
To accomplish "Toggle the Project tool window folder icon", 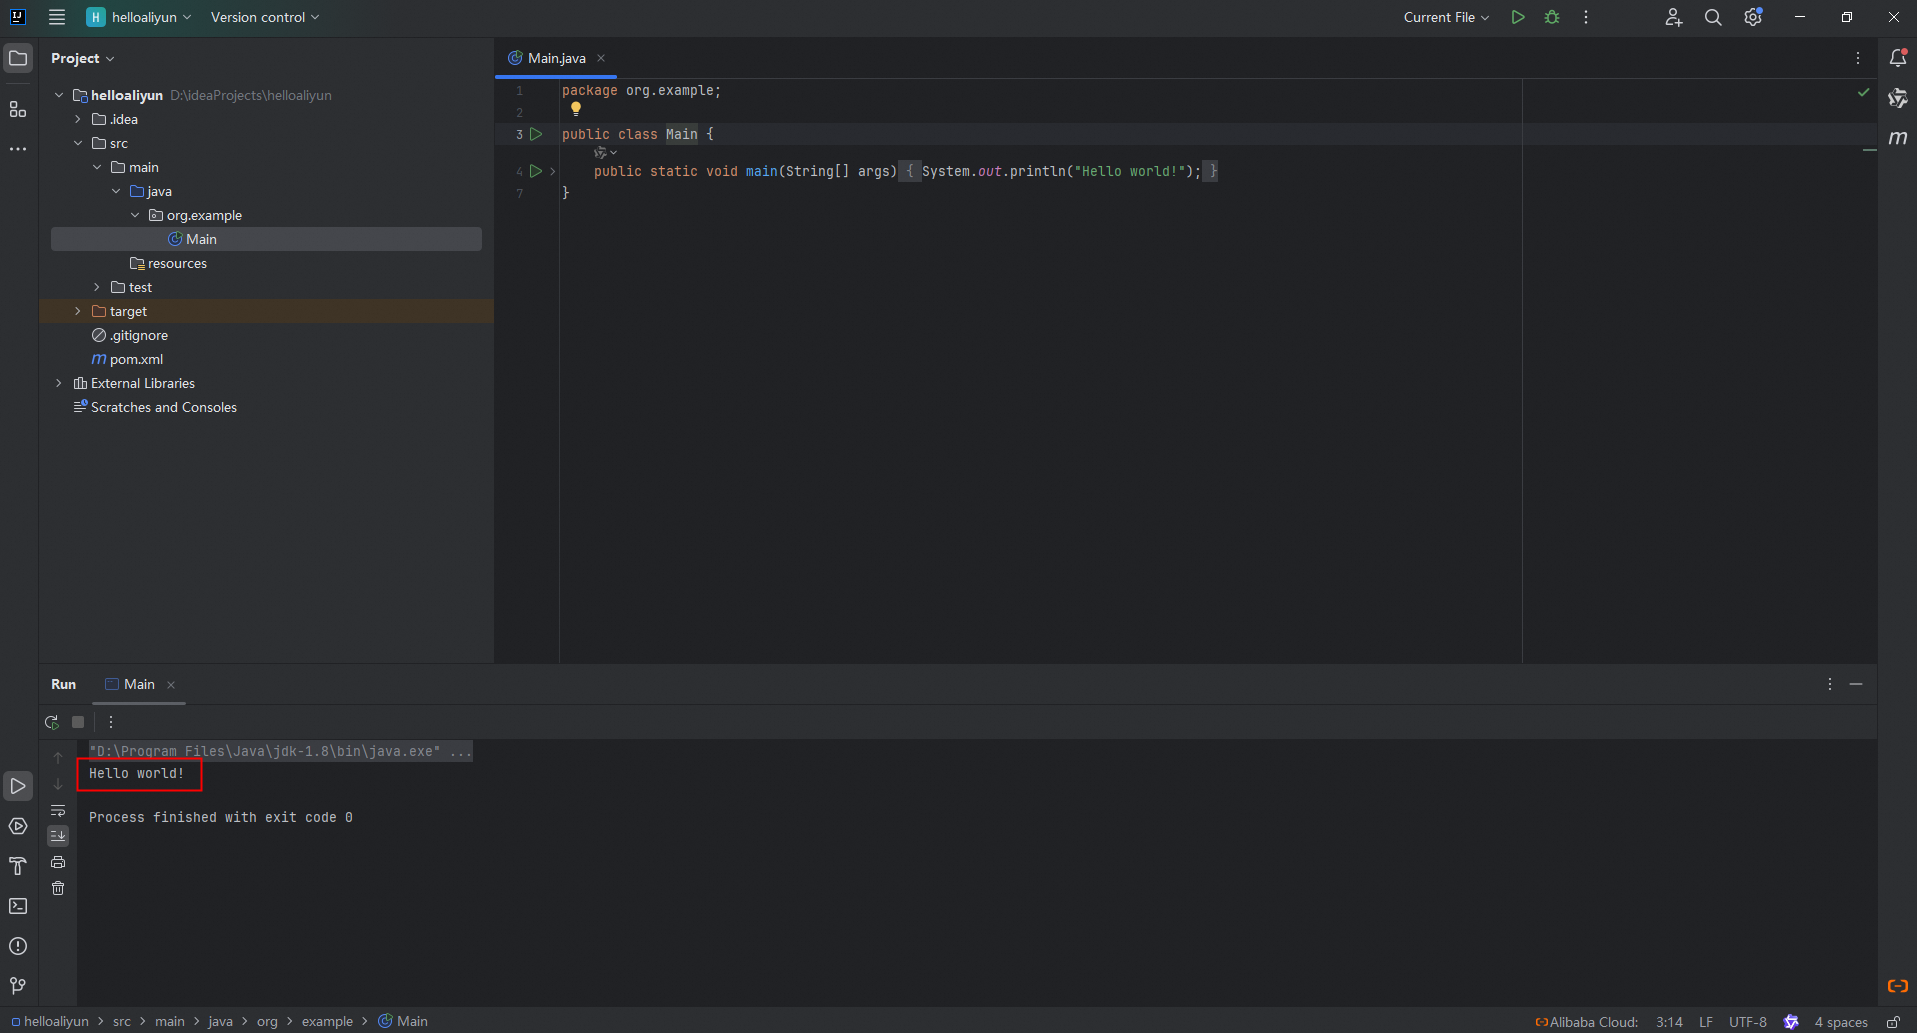I will [x=18, y=58].
